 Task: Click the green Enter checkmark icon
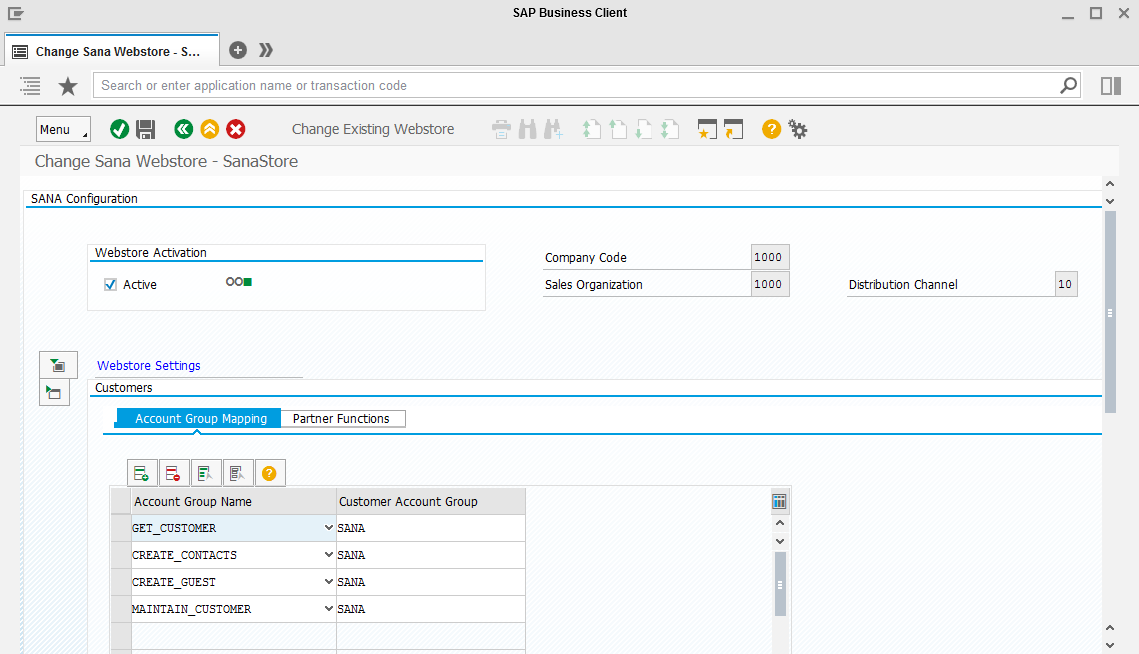pos(119,129)
